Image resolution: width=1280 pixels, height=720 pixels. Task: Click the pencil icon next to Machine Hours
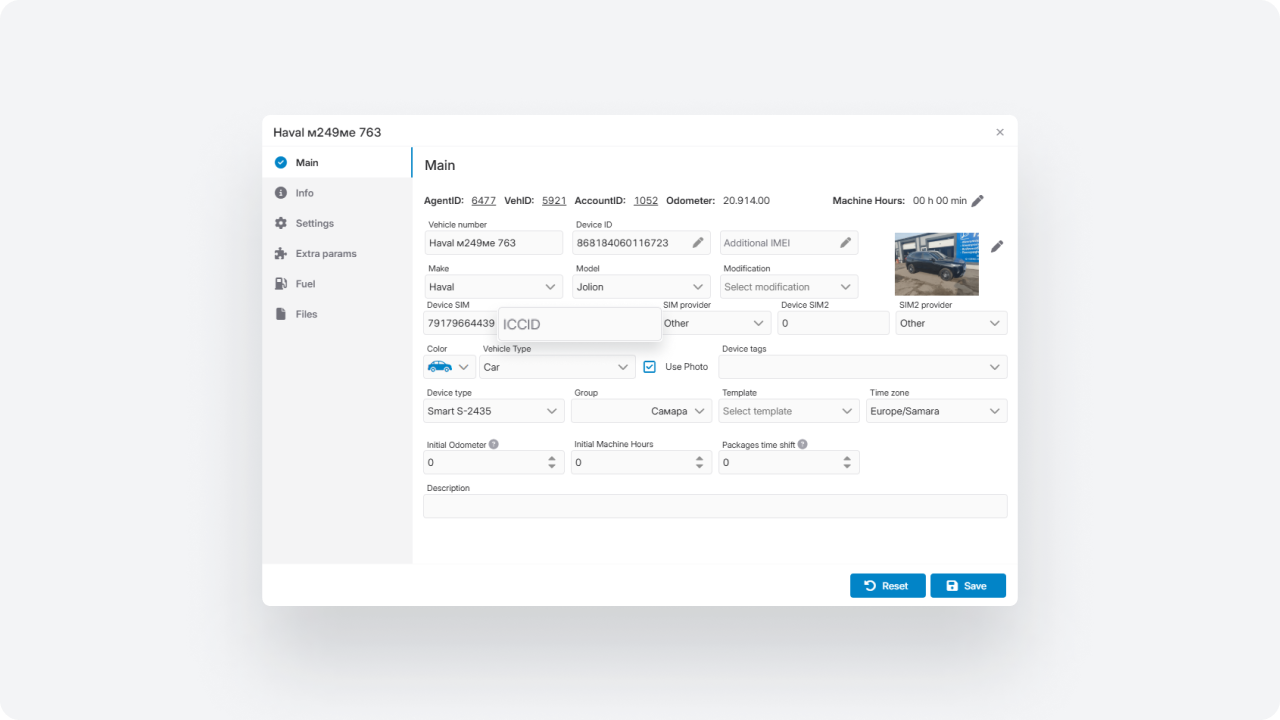click(977, 201)
